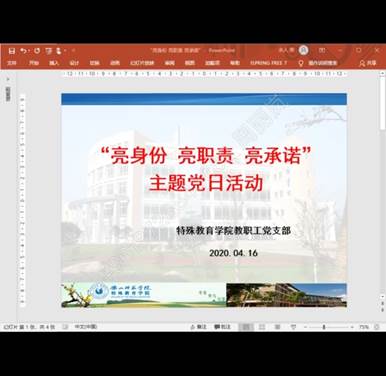Click the blue header bar on slide
Image resolution: width=386 pixels, height=376 pixels.
pos(204,99)
